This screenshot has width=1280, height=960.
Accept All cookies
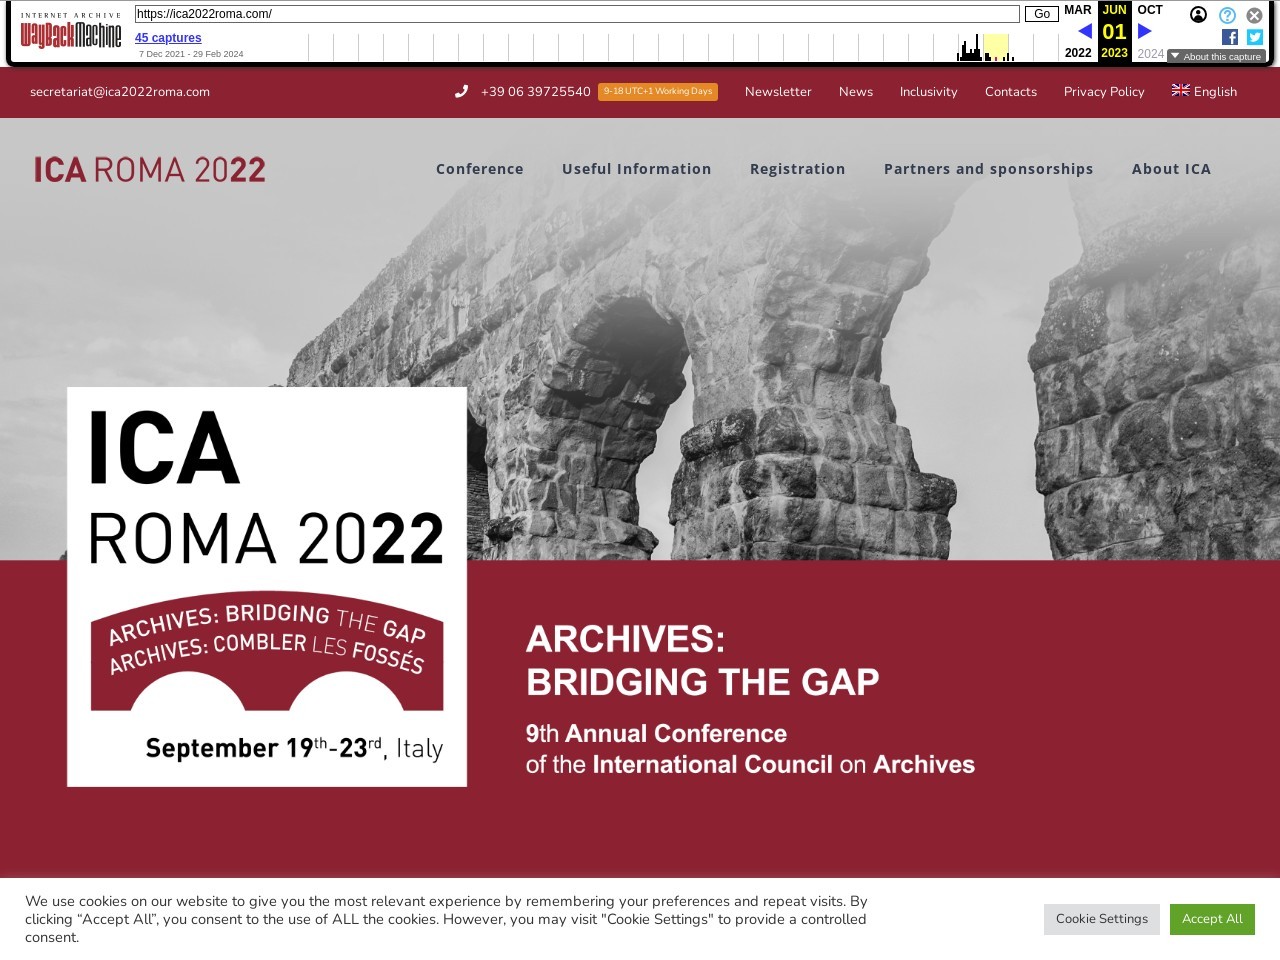[1212, 919]
